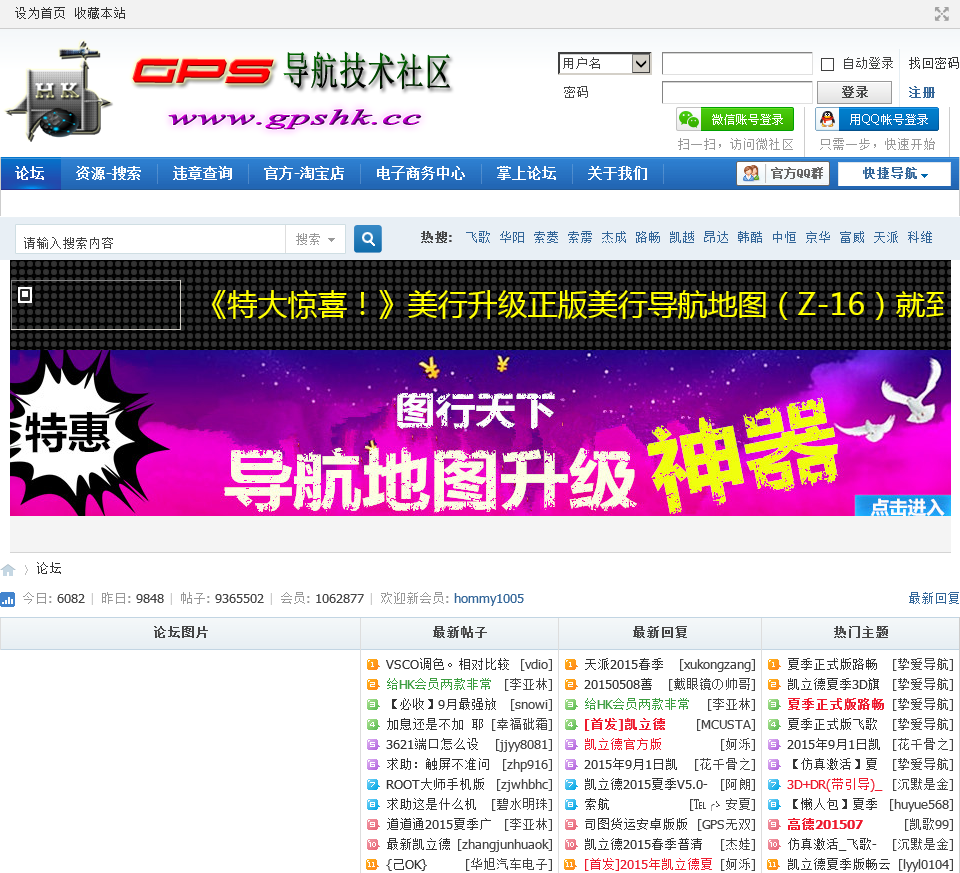Open the 搜索 type dropdown
This screenshot has height=873, width=960.
pos(315,239)
